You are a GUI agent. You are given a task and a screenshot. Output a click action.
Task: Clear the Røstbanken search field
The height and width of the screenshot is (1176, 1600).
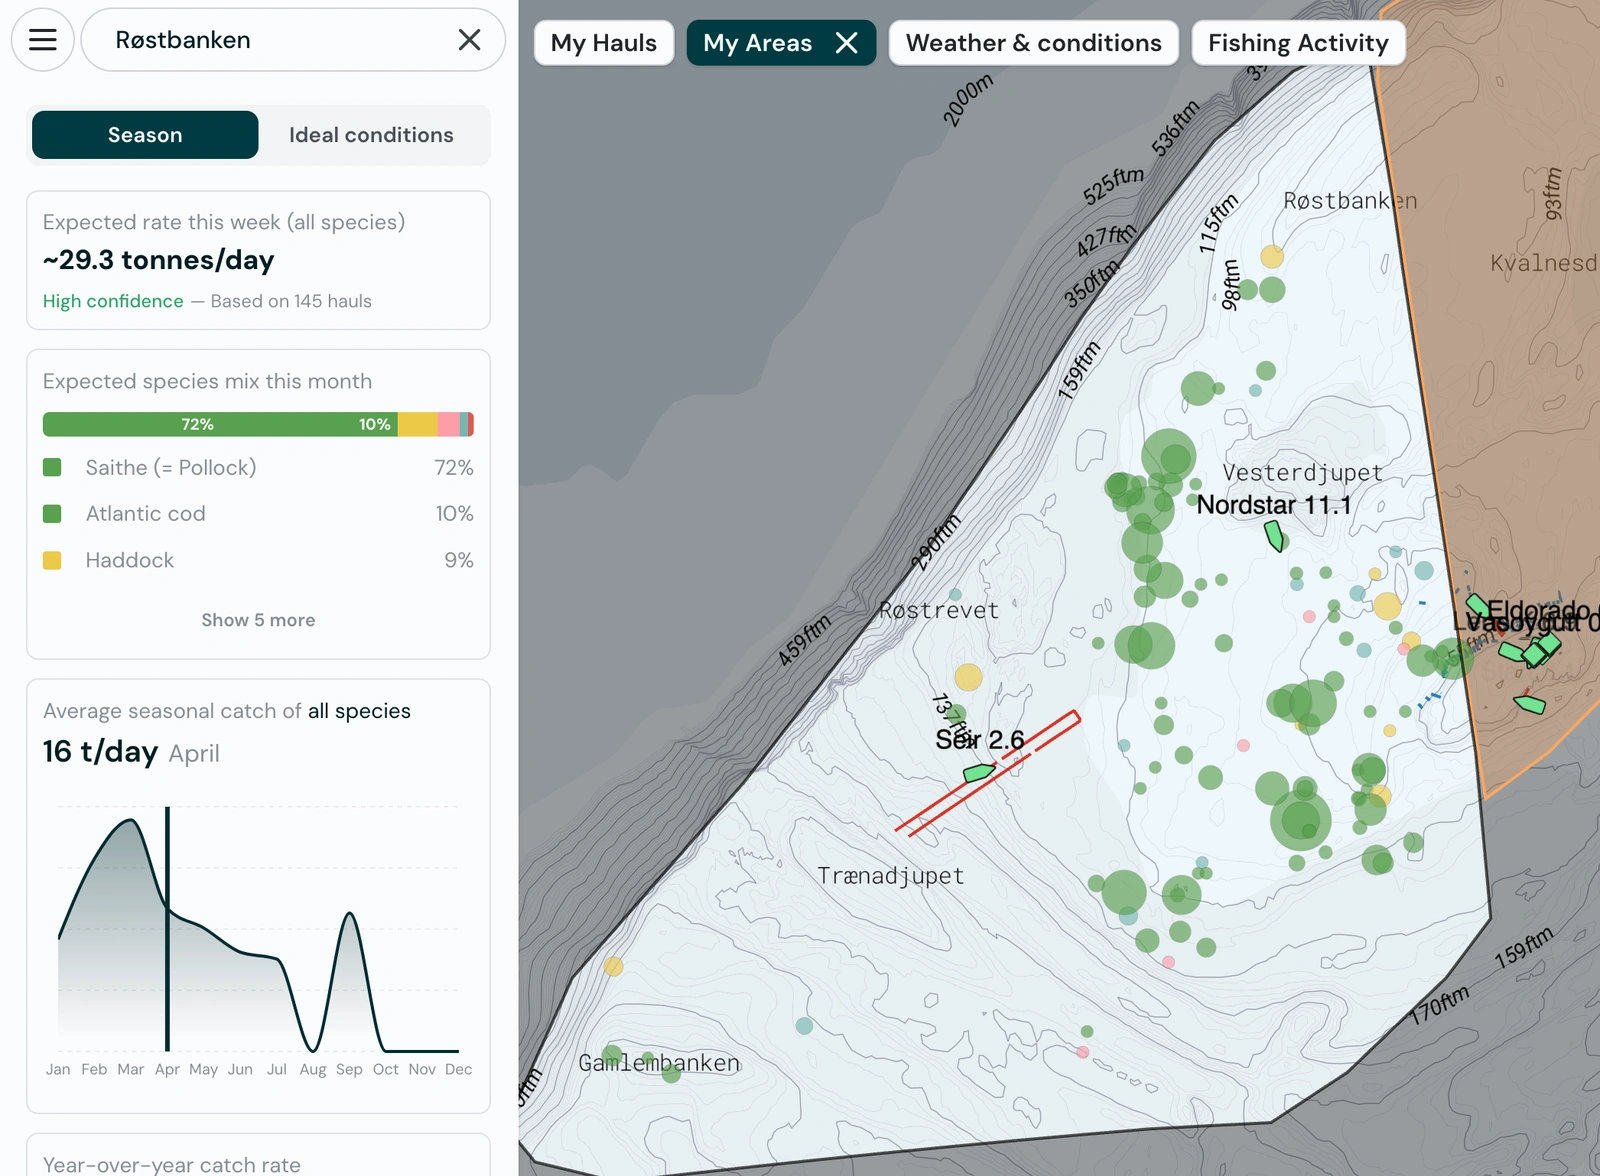[469, 40]
